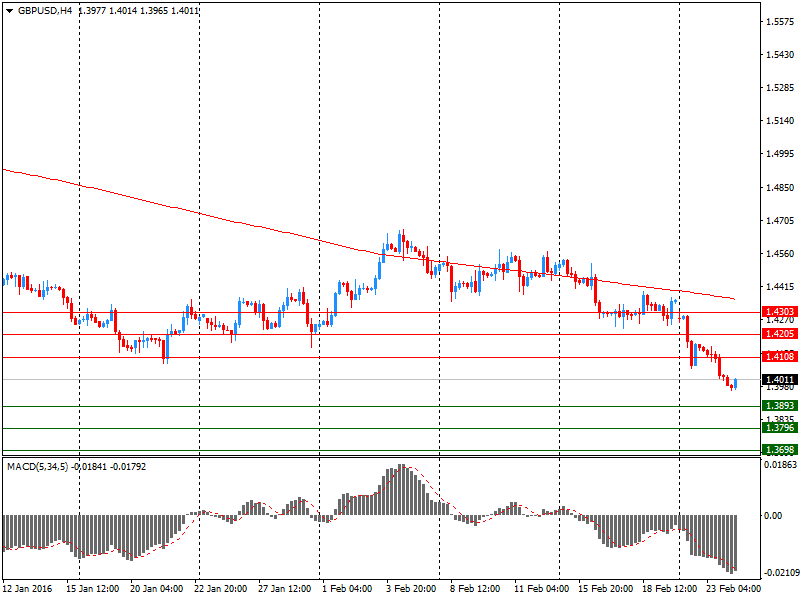This screenshot has width=800, height=600.
Task: Click the OHLC quote 1.3977 1.4014 1.3965 1.4011
Action: (x=138, y=10)
